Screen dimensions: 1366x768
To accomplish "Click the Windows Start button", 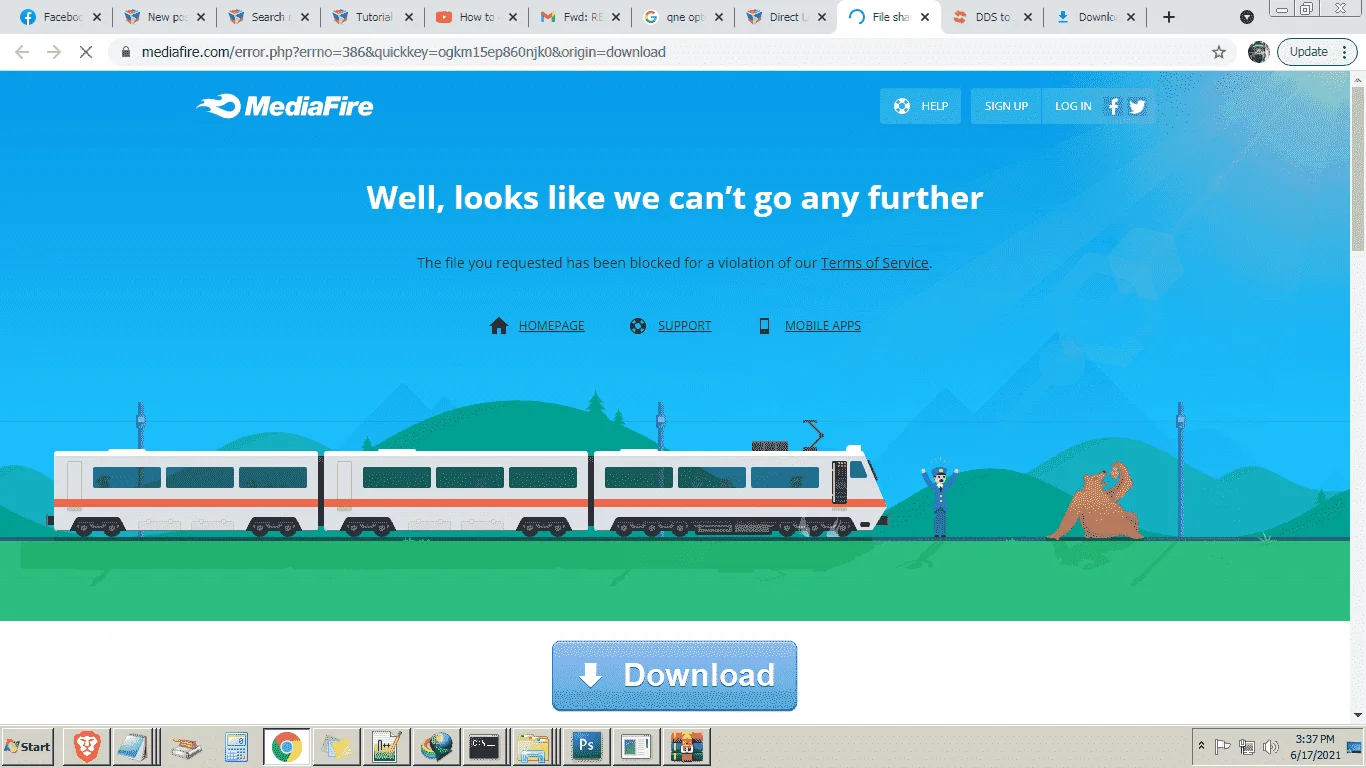I will tap(28, 746).
